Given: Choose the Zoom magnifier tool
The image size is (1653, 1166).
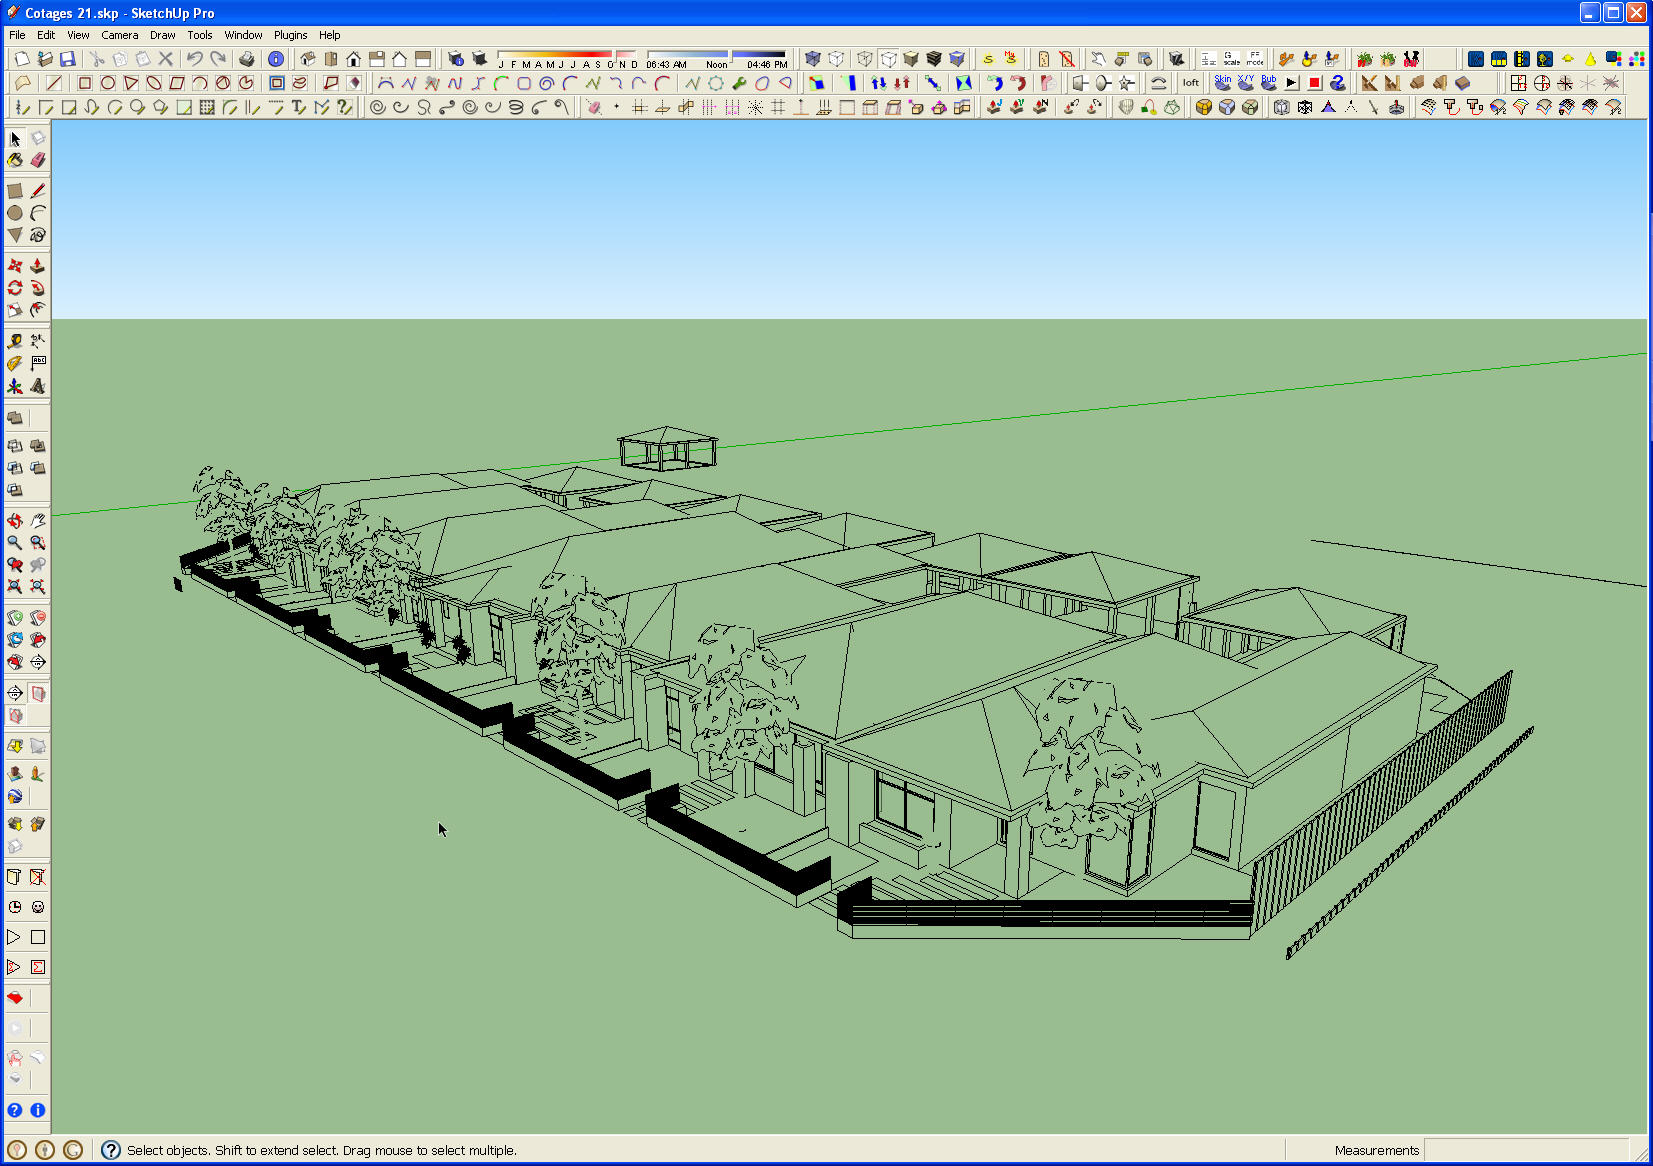Looking at the screenshot, I should [x=15, y=542].
